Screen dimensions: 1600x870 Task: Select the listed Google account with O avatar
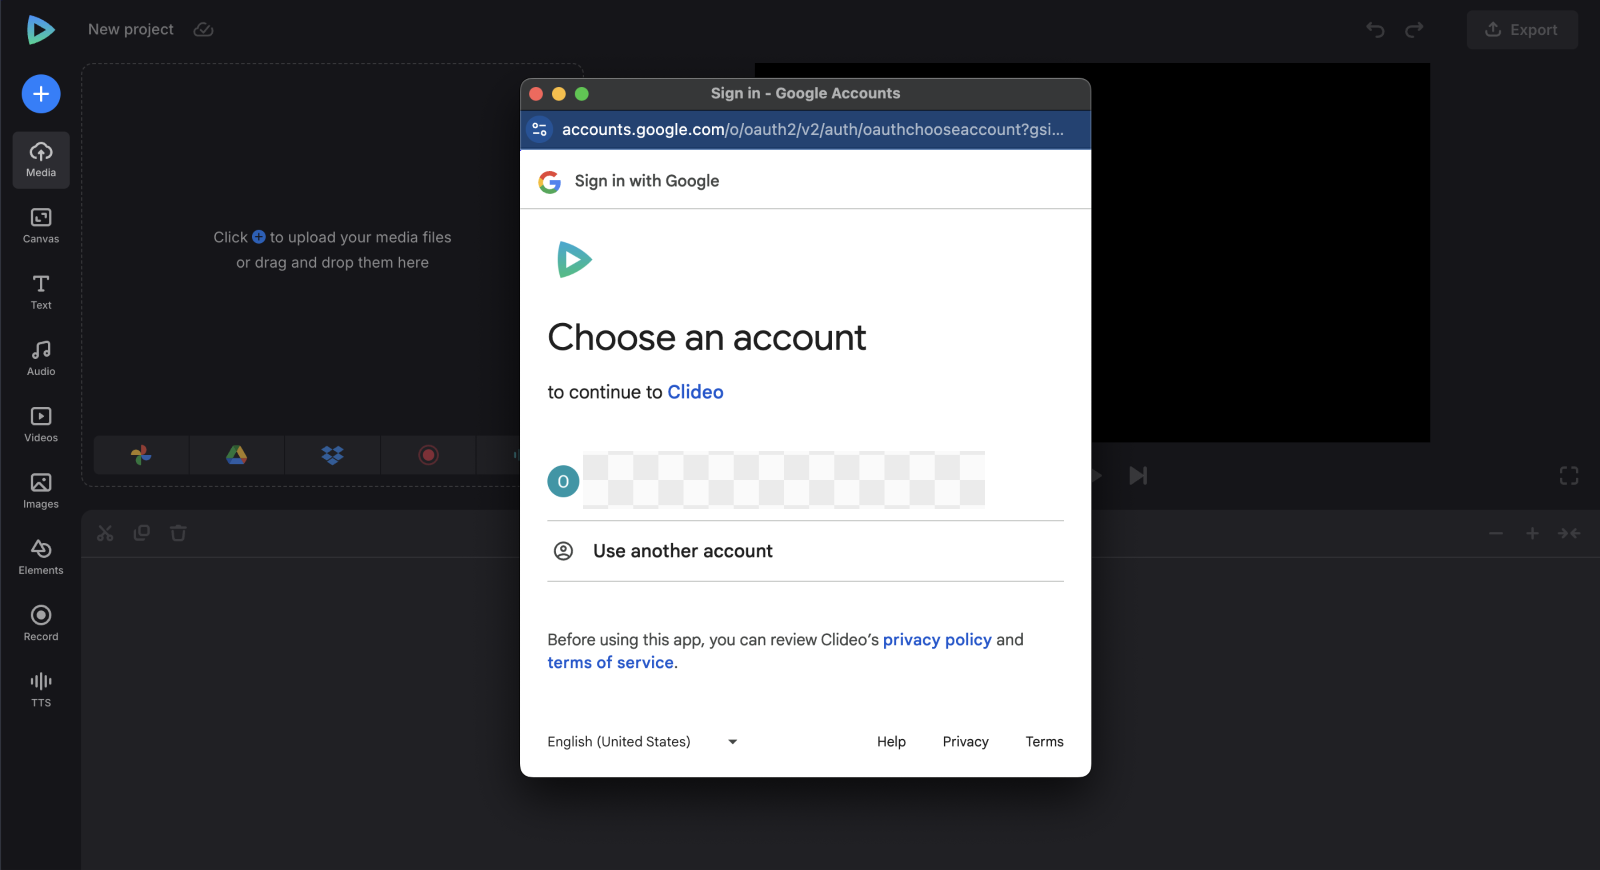[x=805, y=481]
